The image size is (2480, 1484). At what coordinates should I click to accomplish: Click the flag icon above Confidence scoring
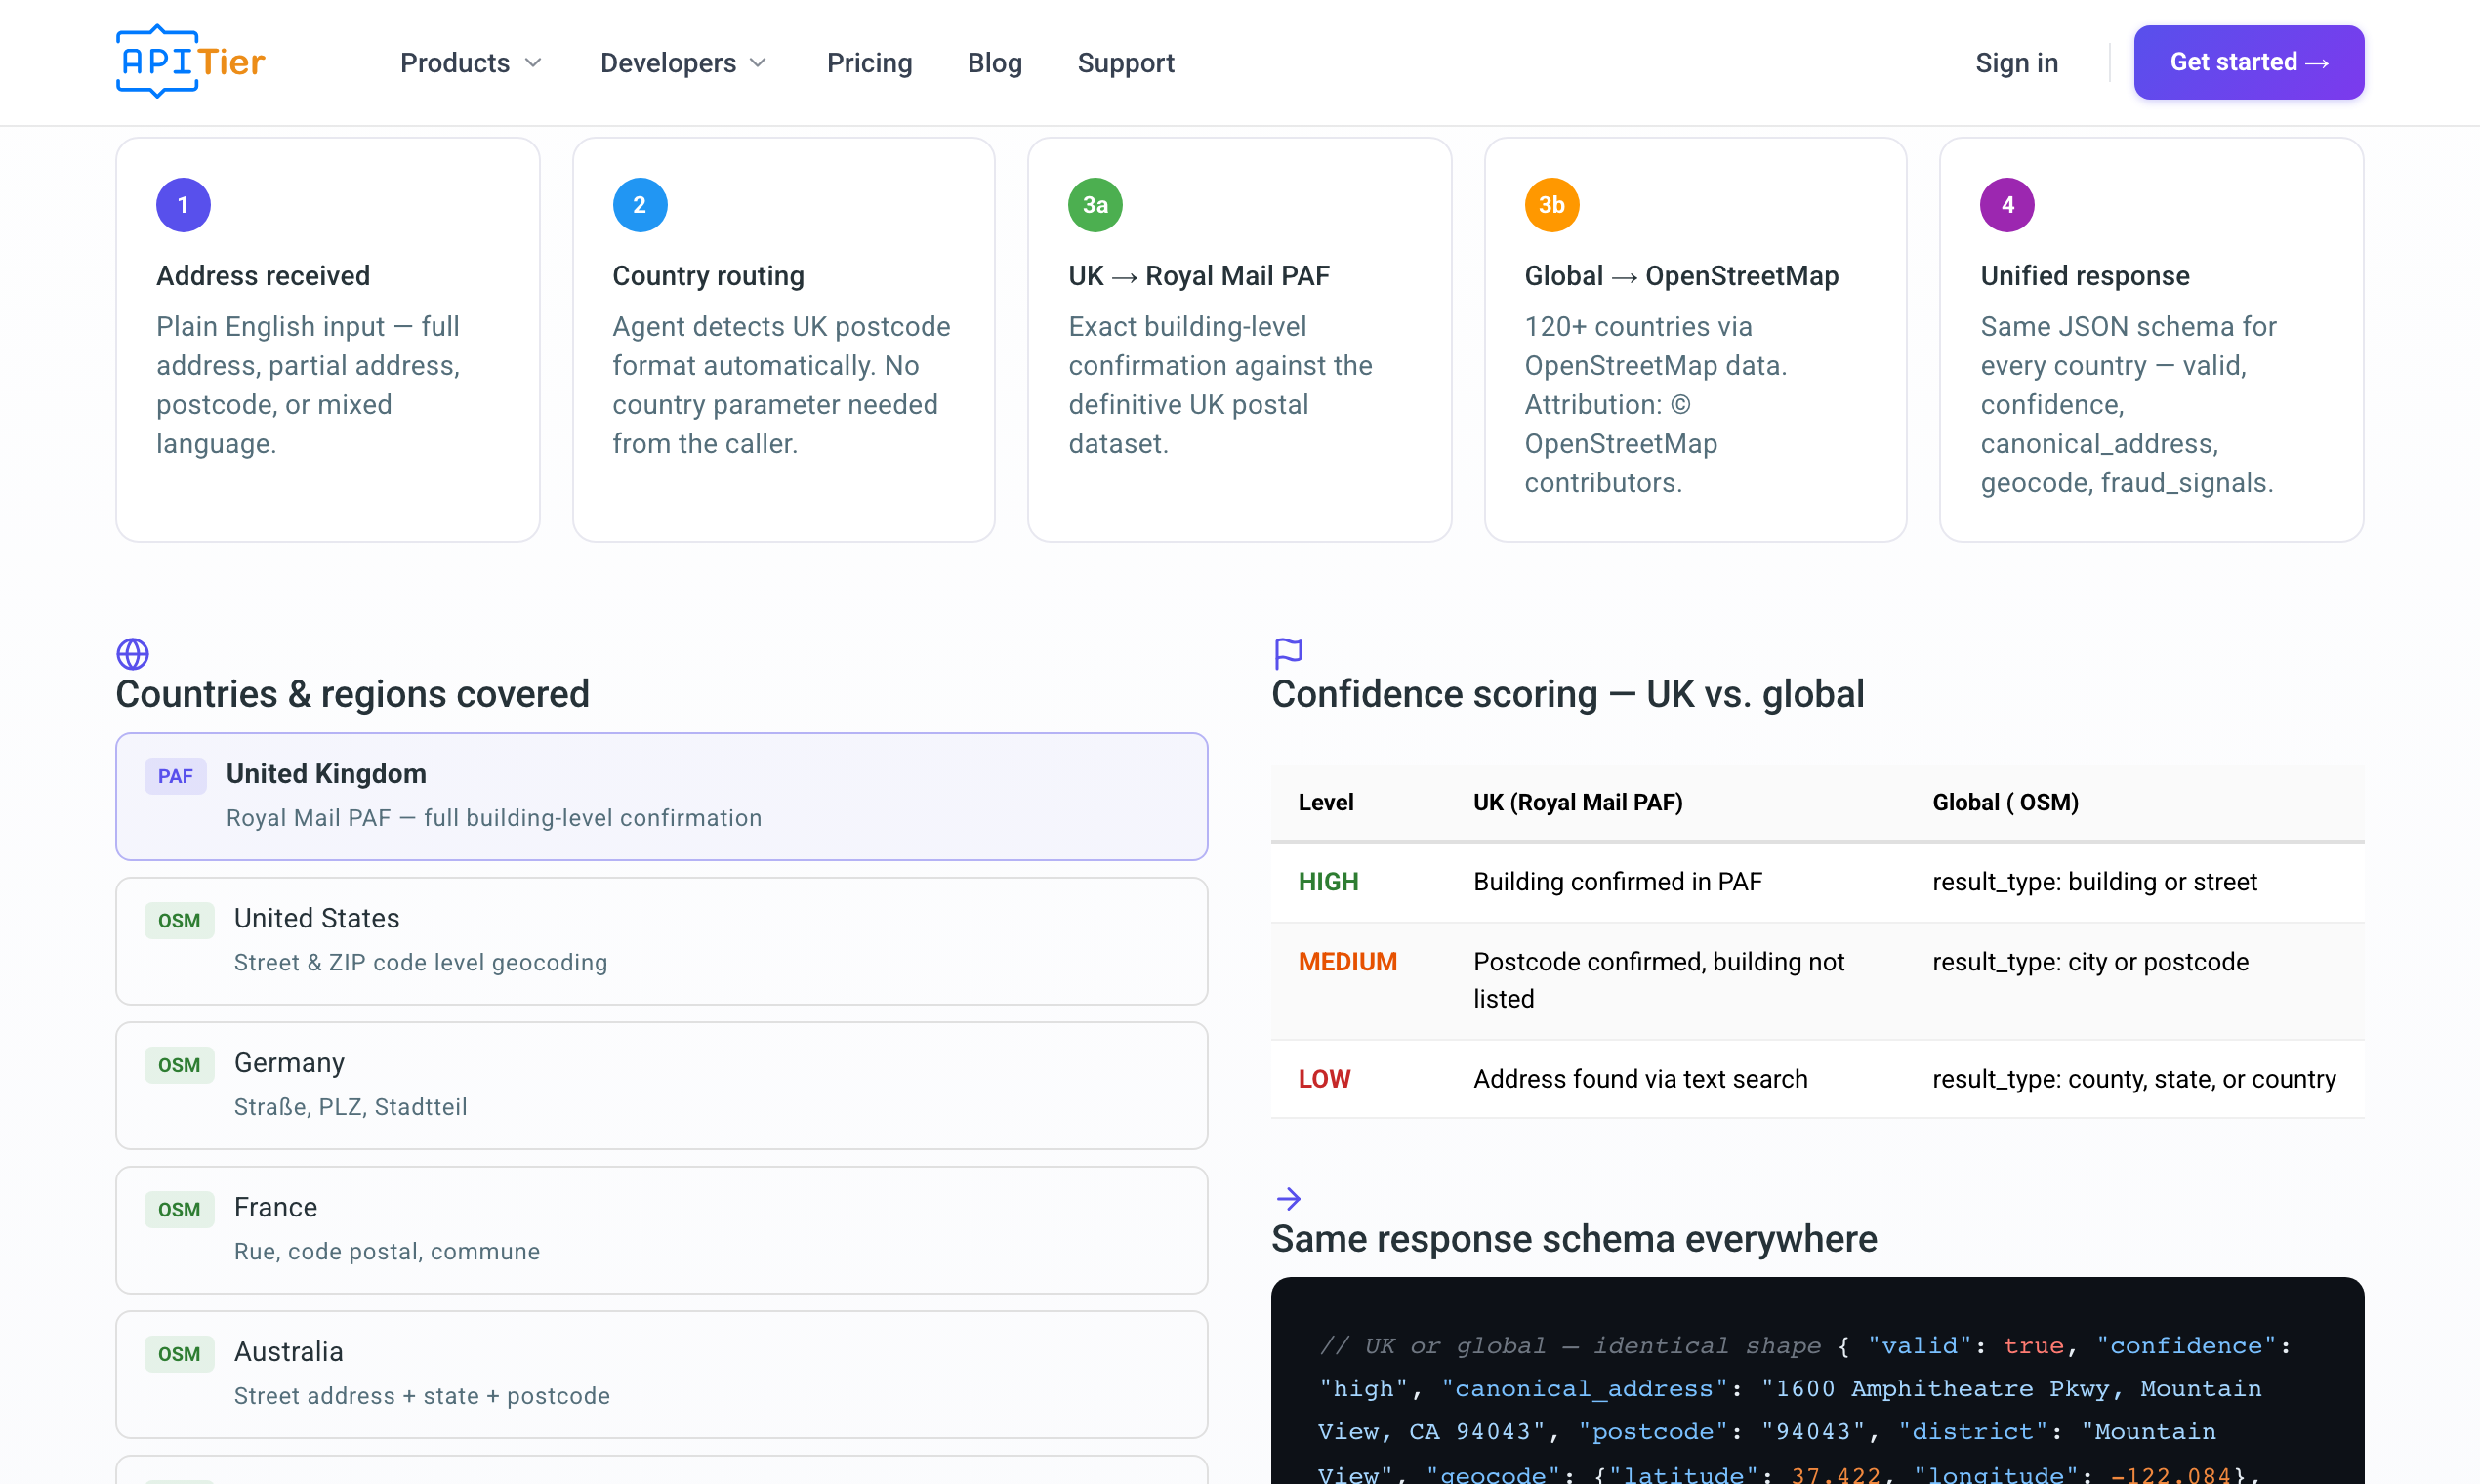pos(1288,654)
